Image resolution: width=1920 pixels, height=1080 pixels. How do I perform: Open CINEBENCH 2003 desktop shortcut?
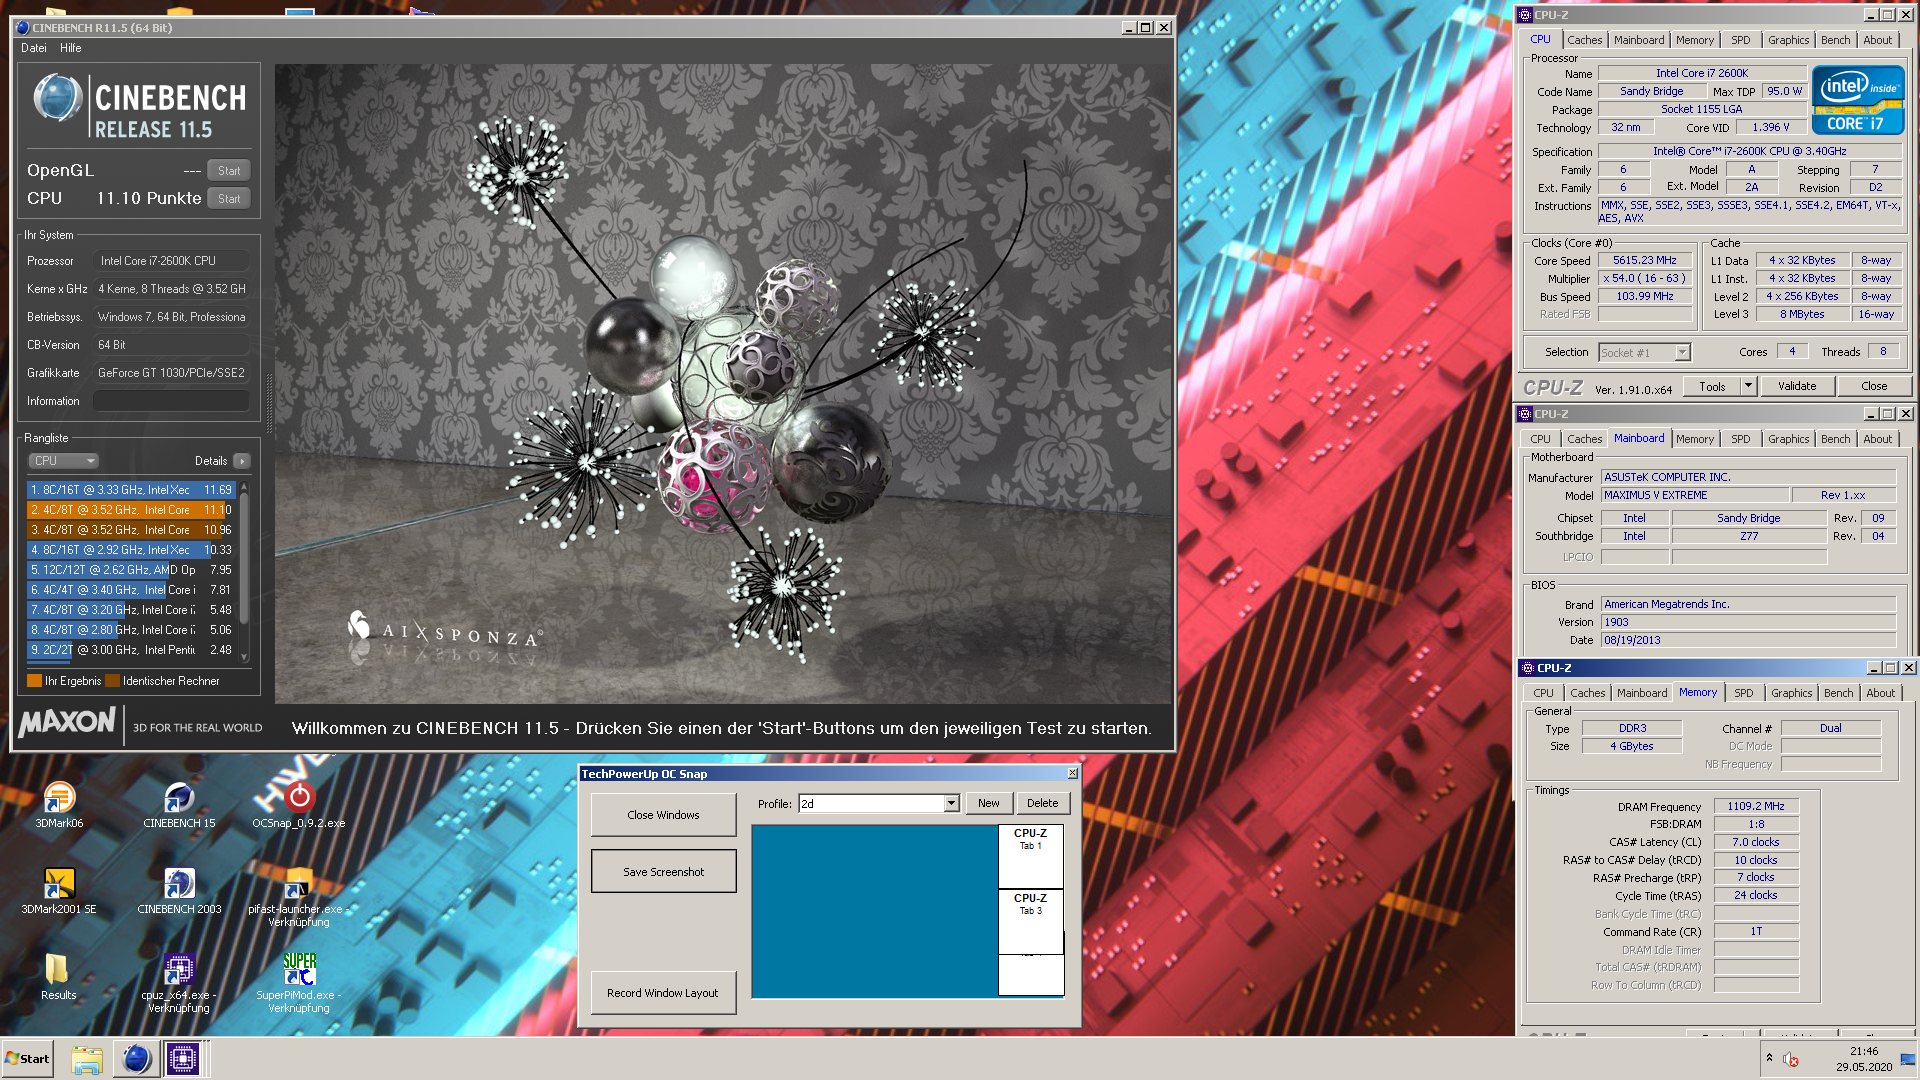pos(179,890)
